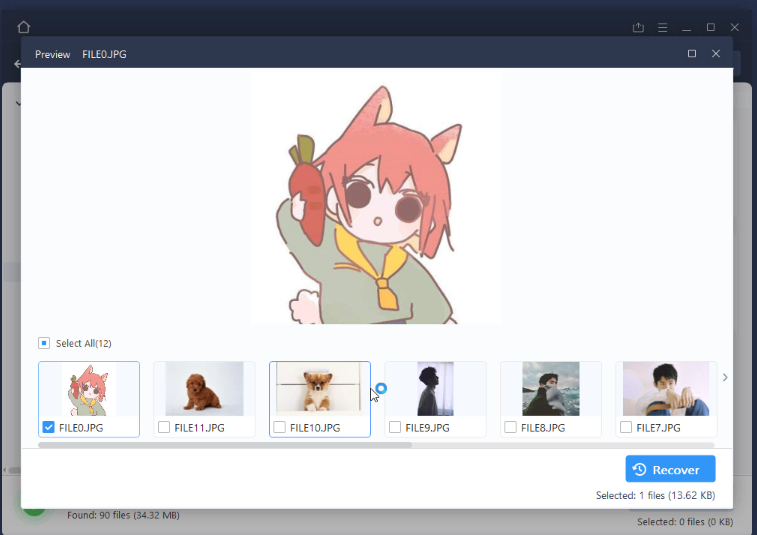This screenshot has width=757, height=535.
Task: Uncheck the FILE0.JPG checkbox
Action: tap(48, 427)
